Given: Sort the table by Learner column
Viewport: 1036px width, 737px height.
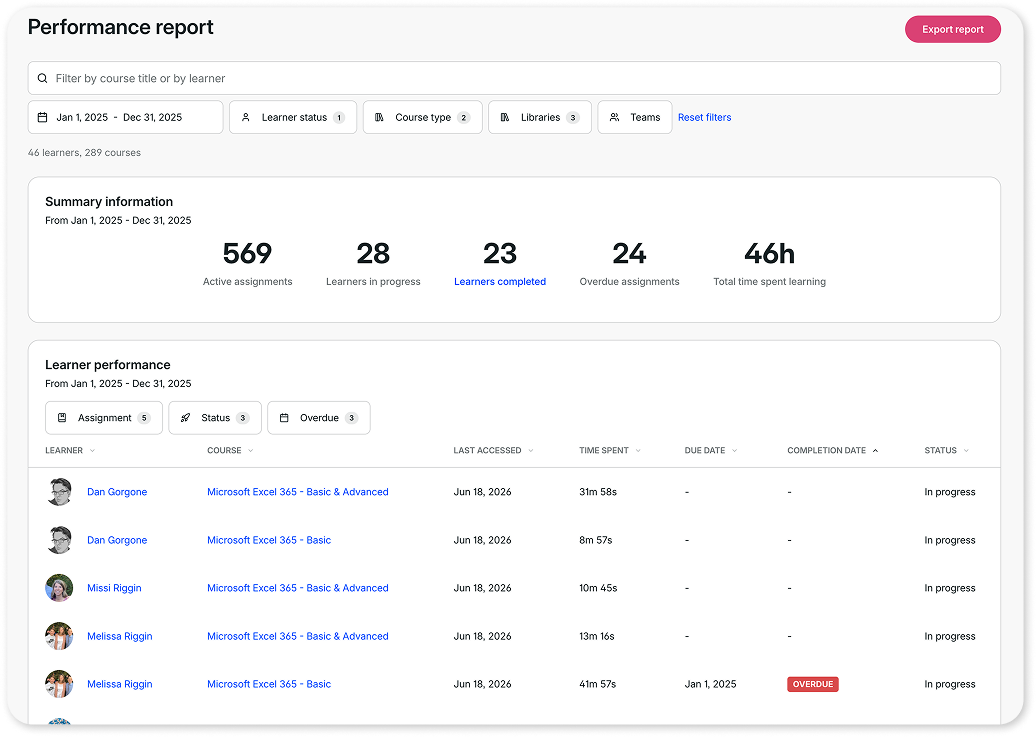Looking at the screenshot, I should 70,450.
